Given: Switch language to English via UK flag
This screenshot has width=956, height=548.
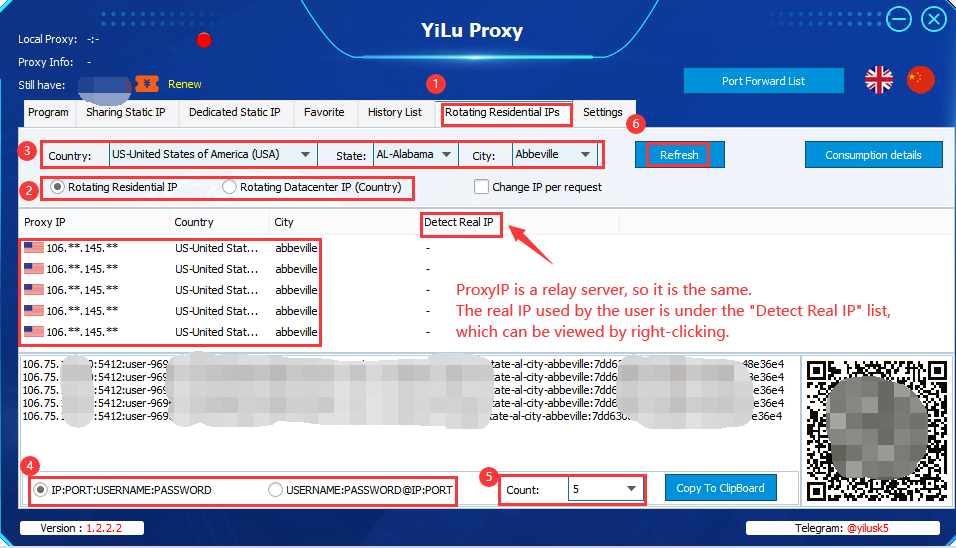Looking at the screenshot, I should pos(879,80).
